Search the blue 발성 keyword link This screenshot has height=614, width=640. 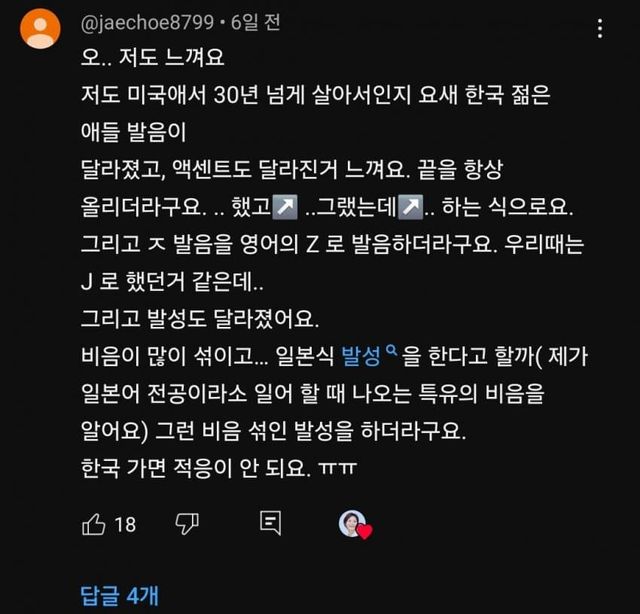(361, 356)
